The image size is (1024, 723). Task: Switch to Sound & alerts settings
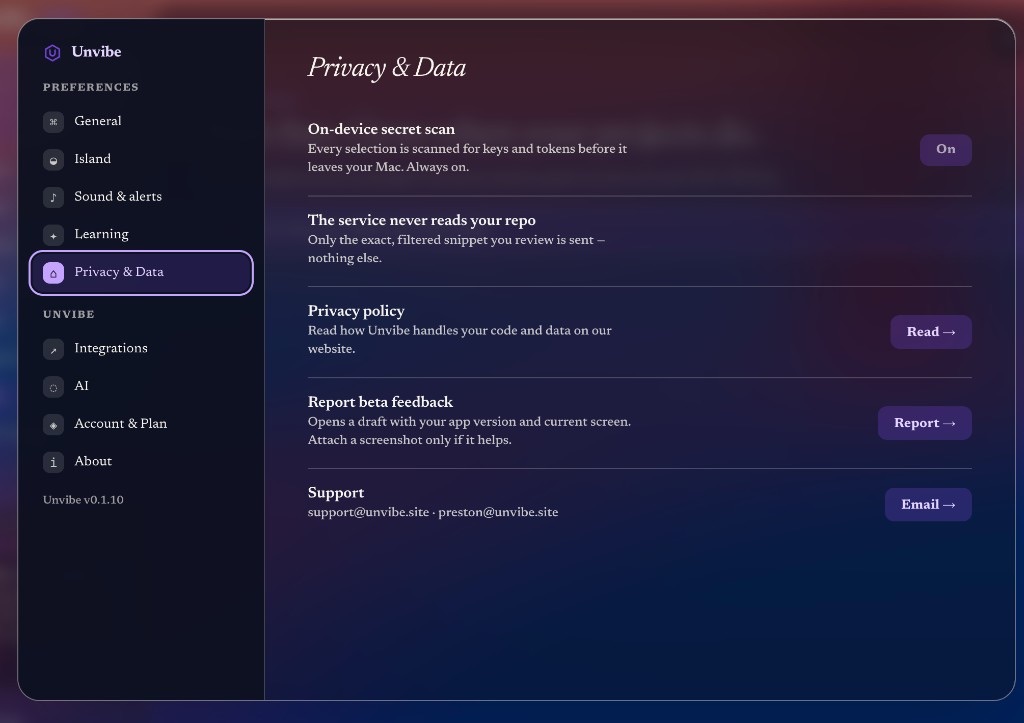point(141,197)
